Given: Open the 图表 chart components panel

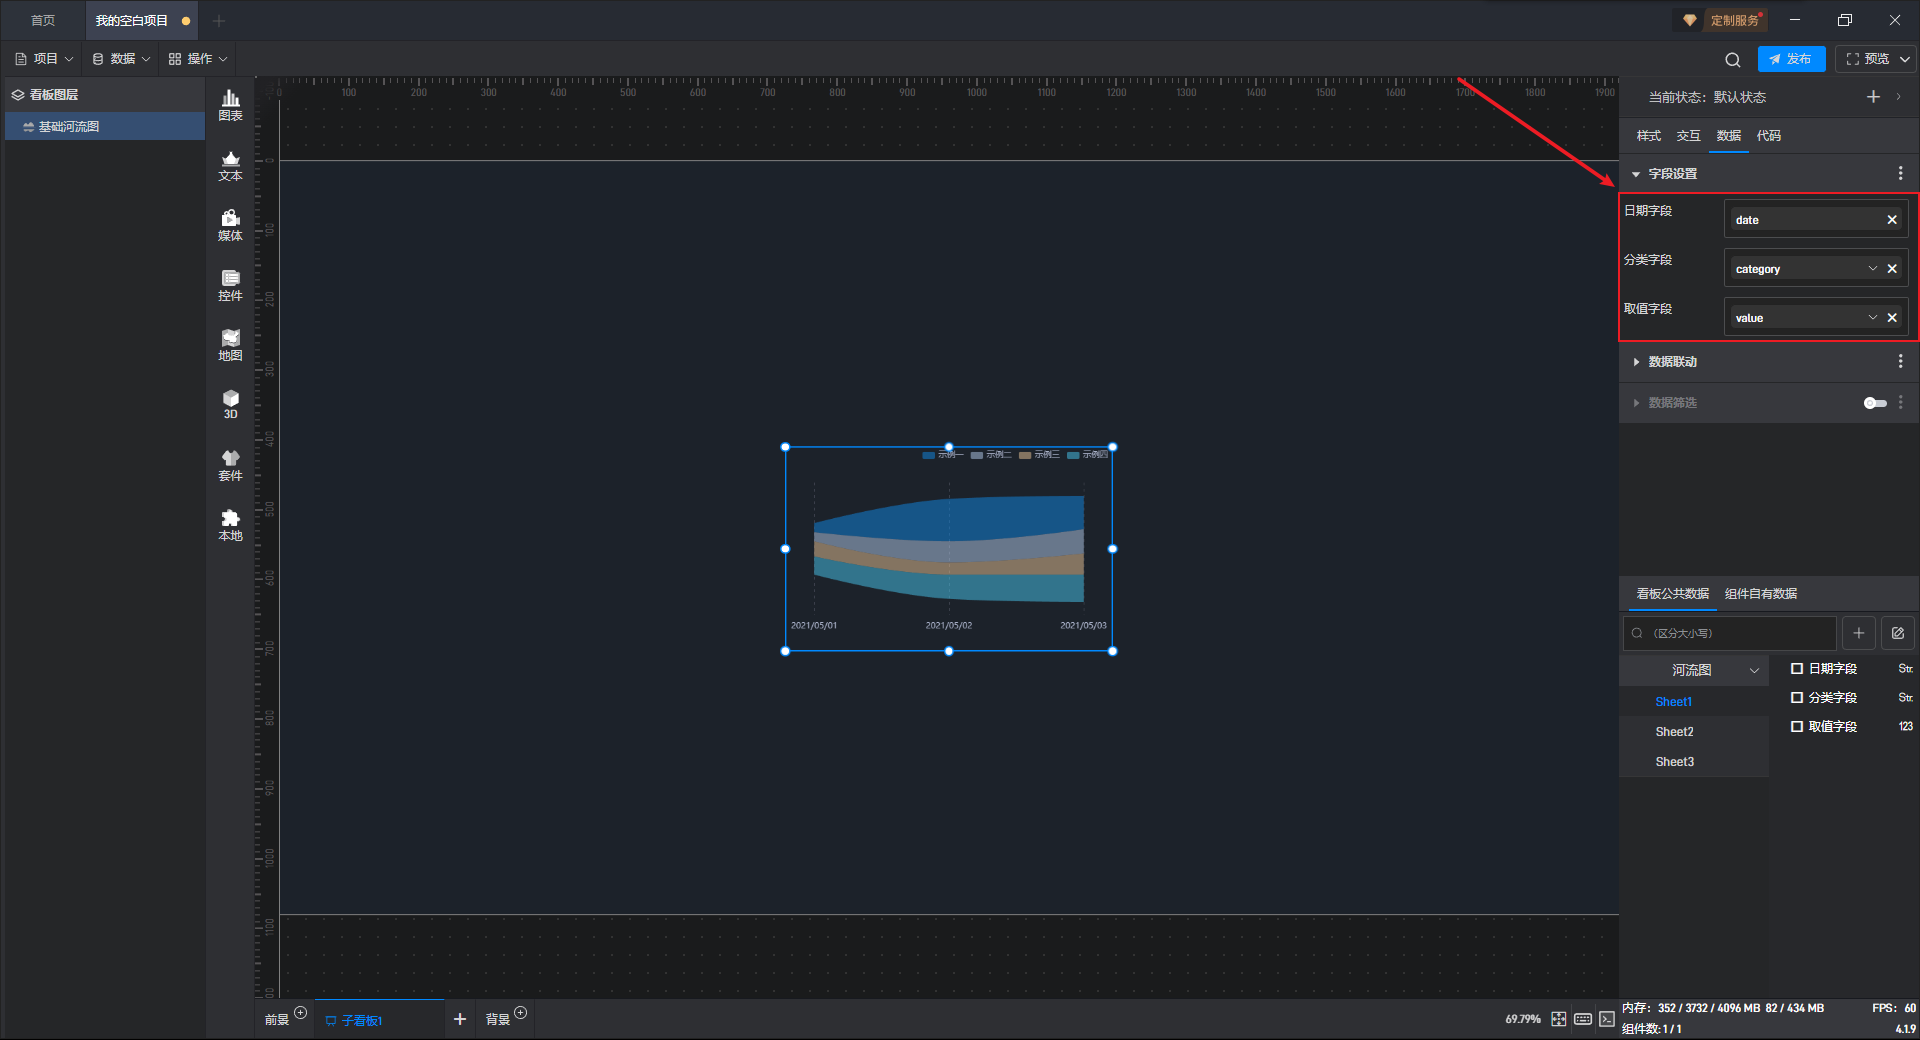Looking at the screenshot, I should tap(230, 105).
